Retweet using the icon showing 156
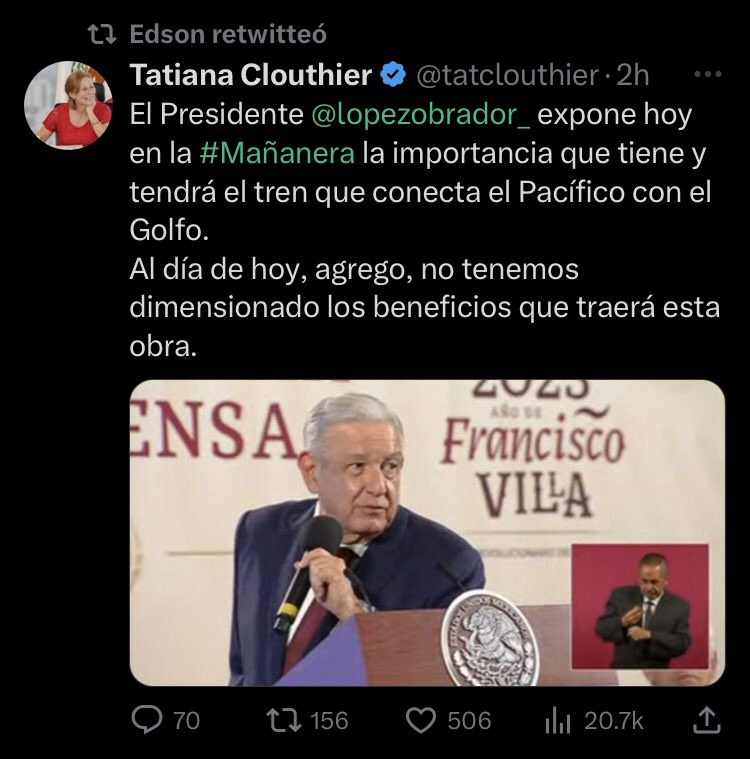 coord(284,720)
